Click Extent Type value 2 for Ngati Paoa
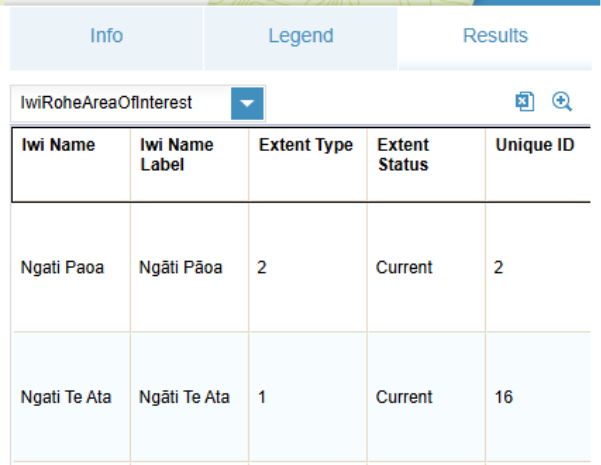This screenshot has width=601, height=465. coord(308,268)
